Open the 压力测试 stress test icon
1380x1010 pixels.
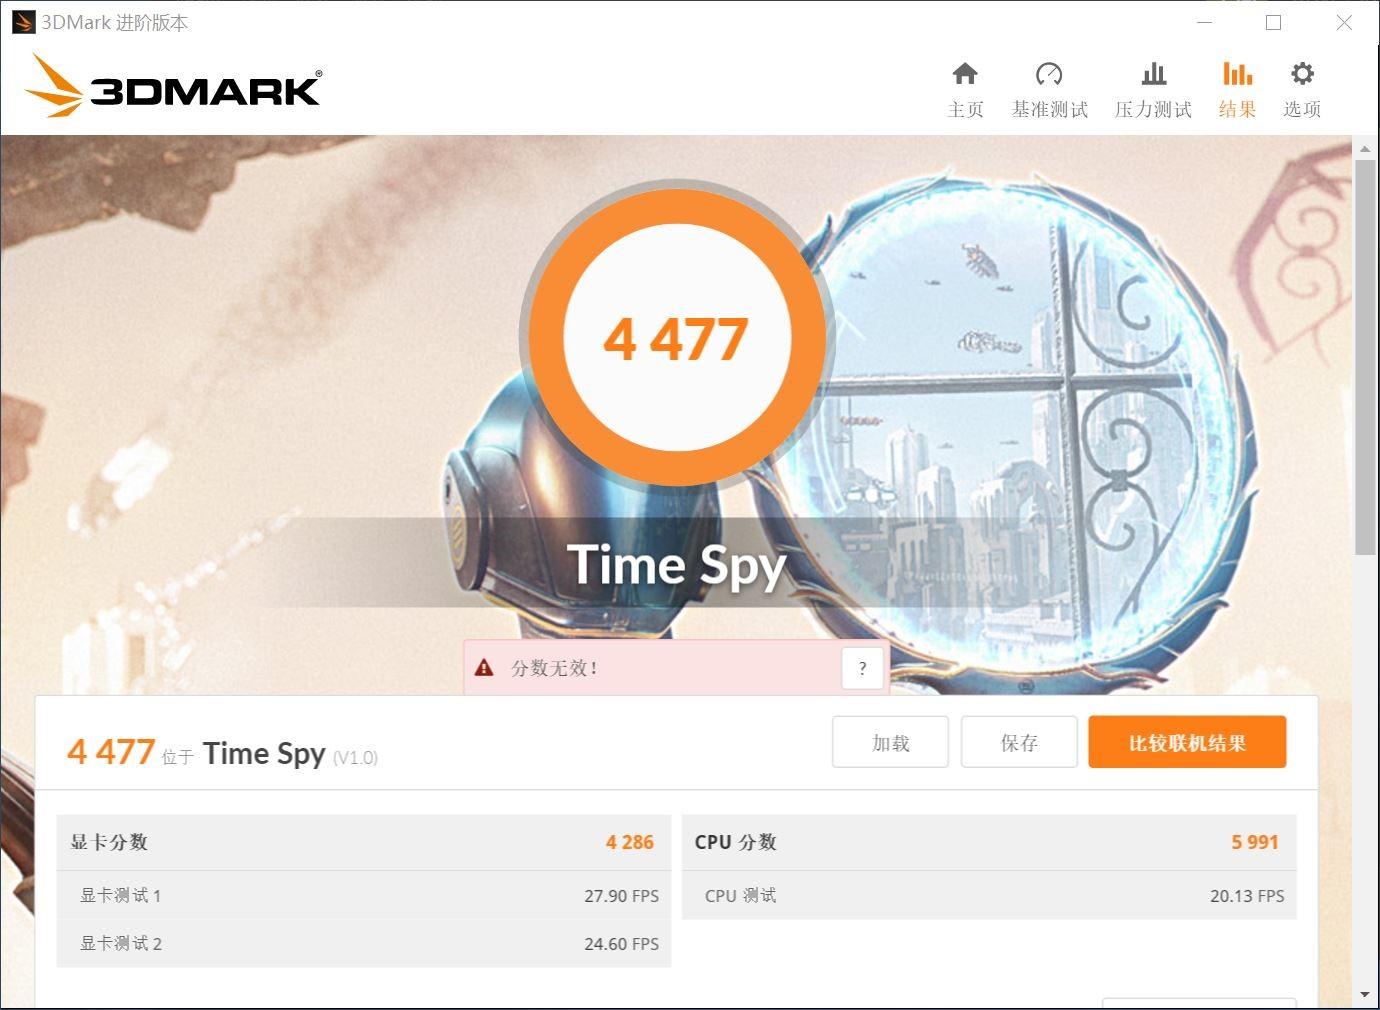click(x=1153, y=74)
